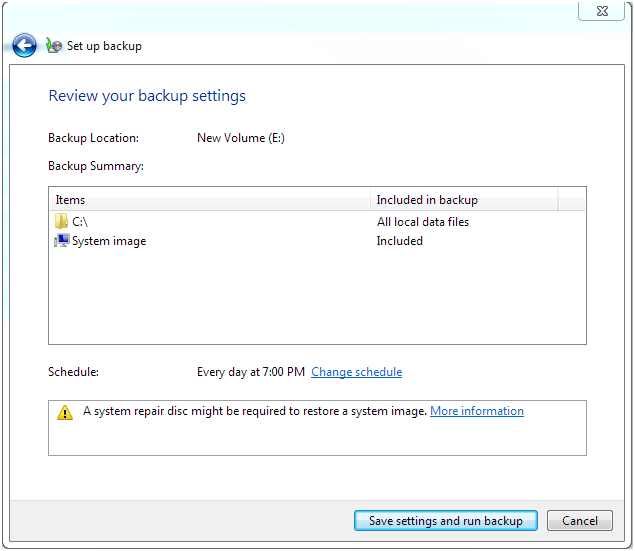Select the System image computer icon
Viewport: 635px width, 551px height.
pyautogui.click(x=62, y=240)
